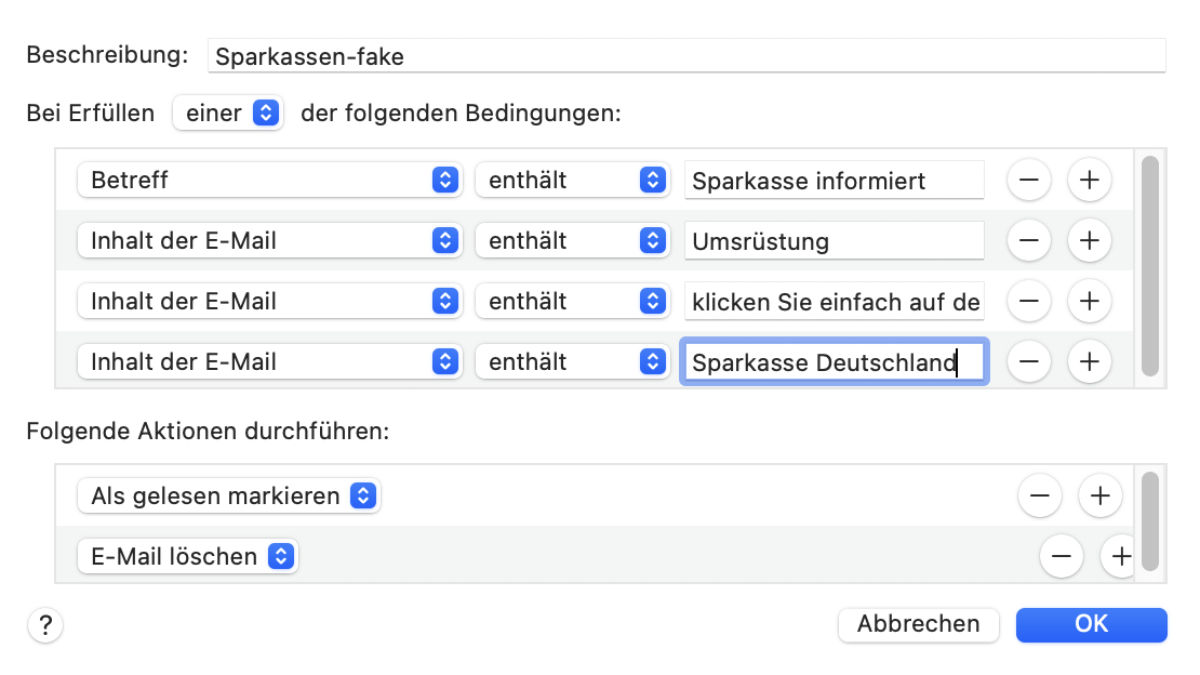
Task: Click the 'klicken Sie einfach auf de' field
Action: click(x=834, y=301)
